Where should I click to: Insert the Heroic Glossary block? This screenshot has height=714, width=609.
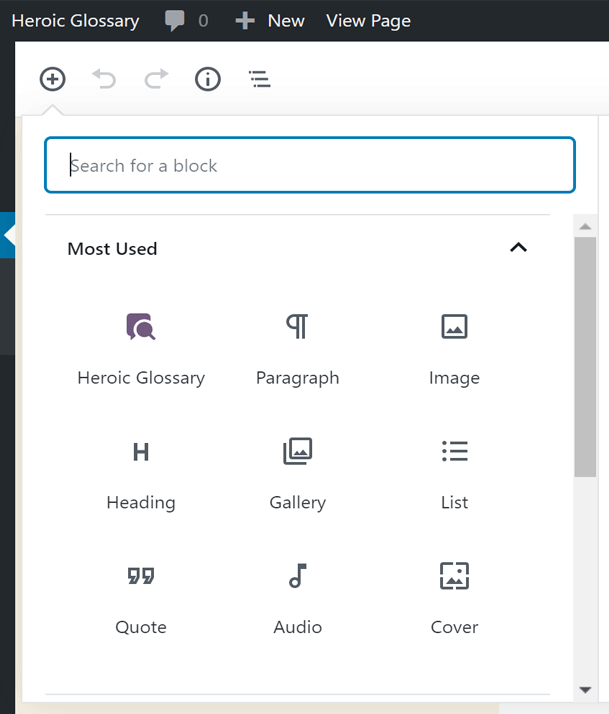click(141, 346)
